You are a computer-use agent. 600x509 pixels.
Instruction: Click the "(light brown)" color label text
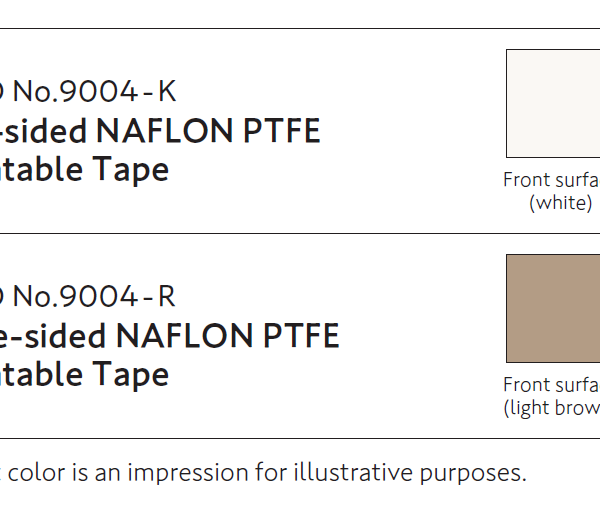click(552, 408)
